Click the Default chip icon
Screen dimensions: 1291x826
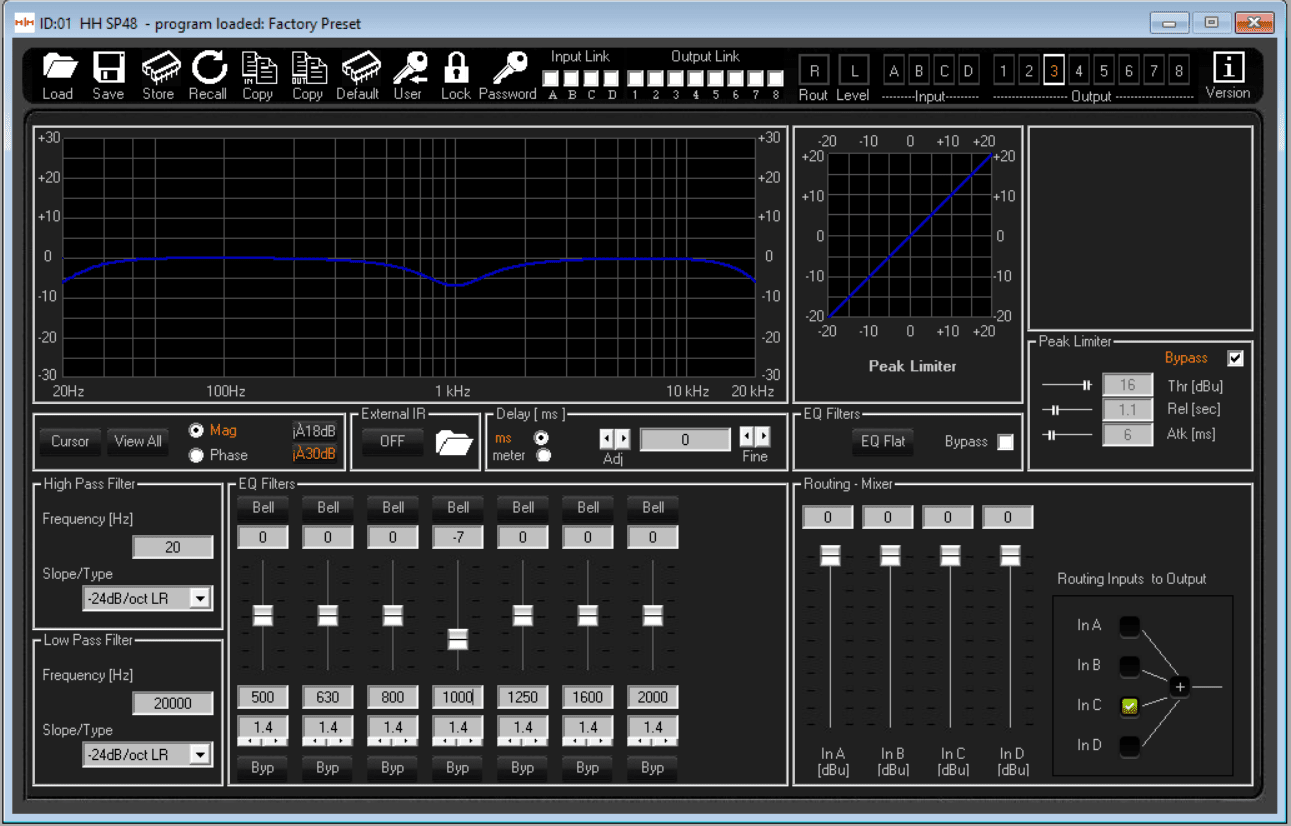pos(357,68)
